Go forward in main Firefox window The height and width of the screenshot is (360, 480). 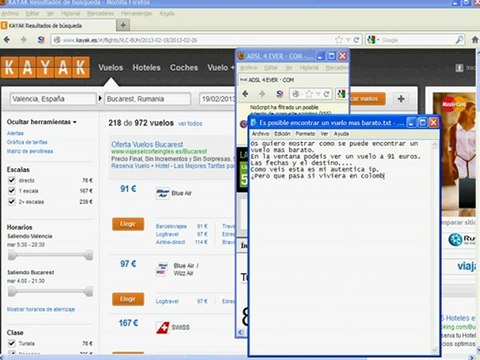(x=23, y=40)
